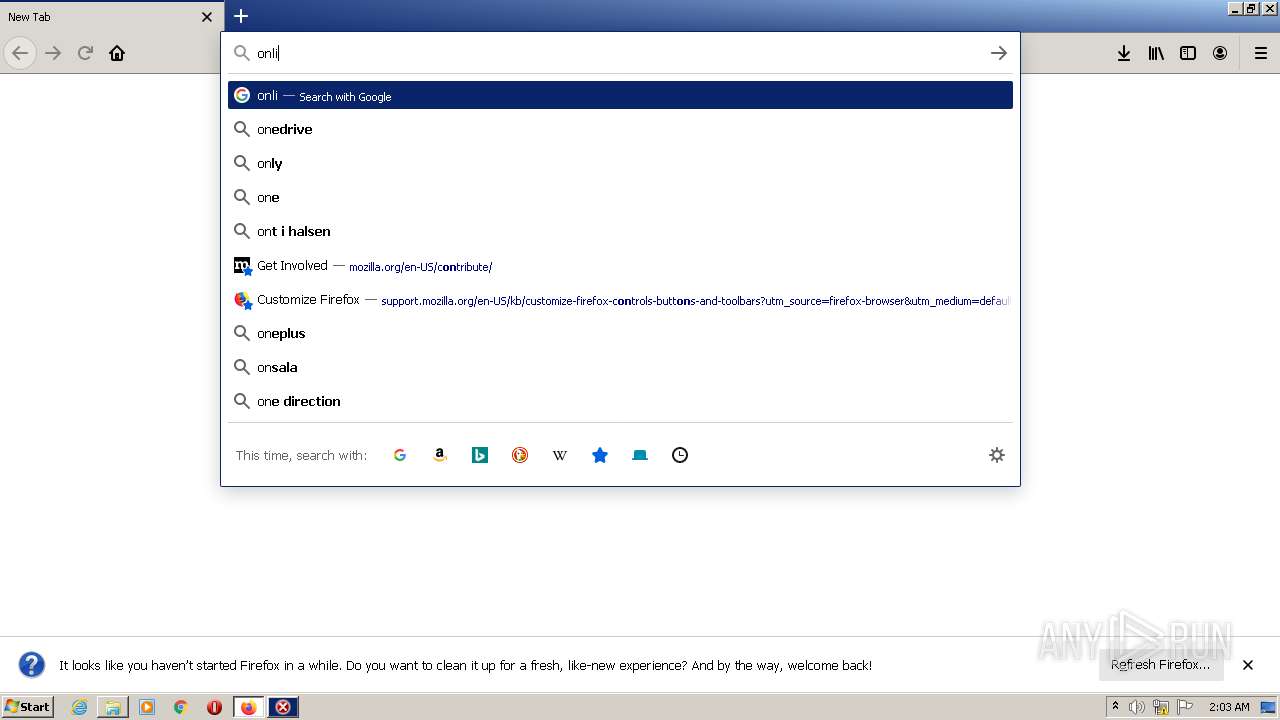Open the red X taskbar application

(283, 707)
